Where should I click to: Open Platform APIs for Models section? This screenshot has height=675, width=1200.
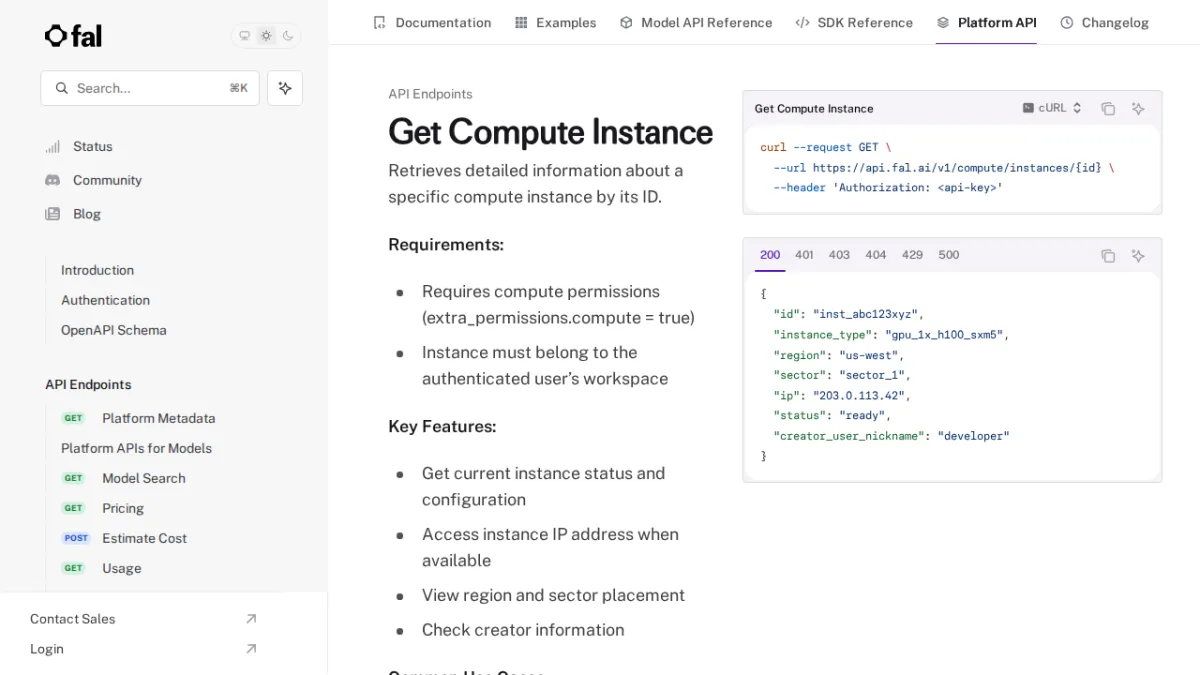pyautogui.click(x=136, y=448)
